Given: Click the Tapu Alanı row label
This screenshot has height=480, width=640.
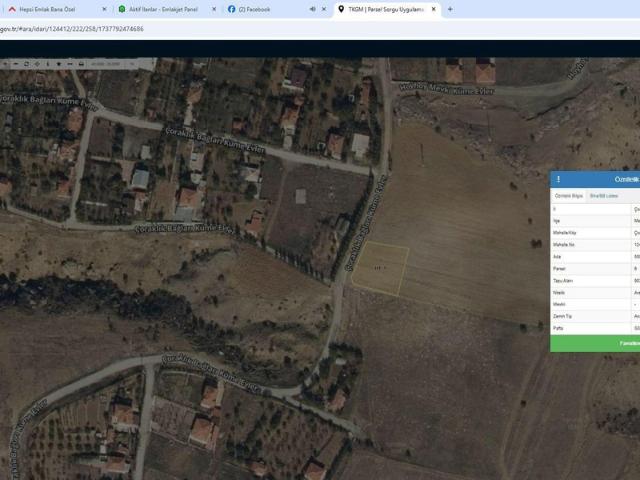Looking at the screenshot, I should click(563, 281).
